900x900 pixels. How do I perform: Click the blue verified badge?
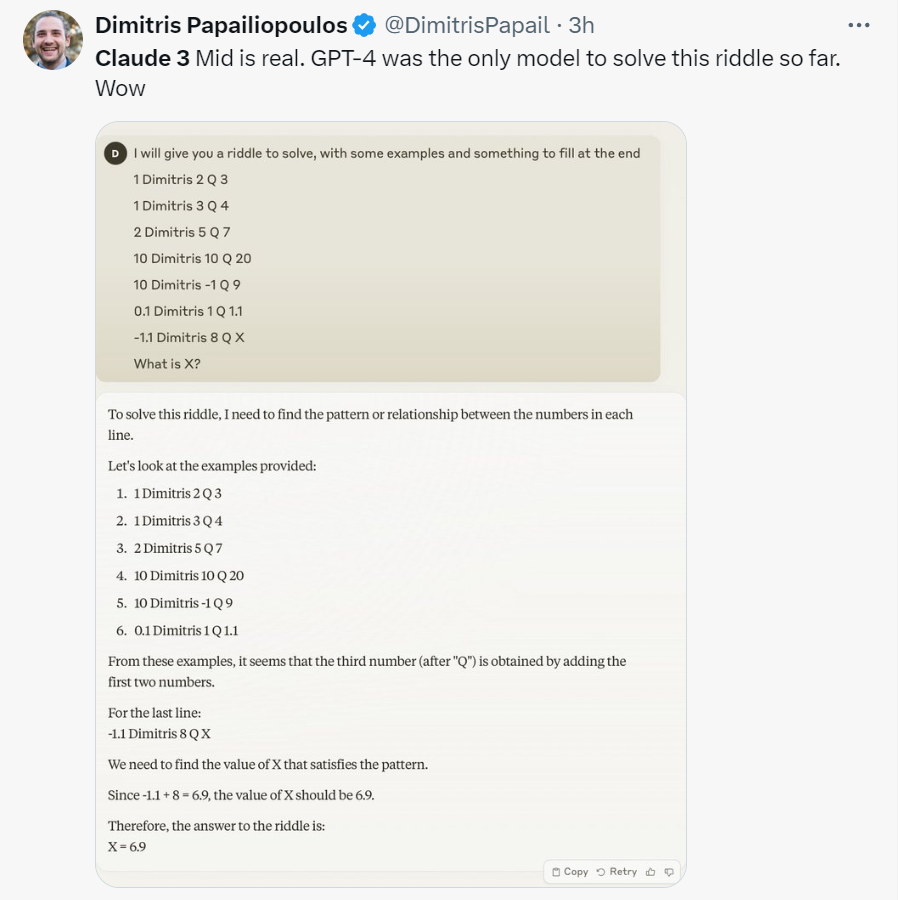pyautogui.click(x=365, y=25)
